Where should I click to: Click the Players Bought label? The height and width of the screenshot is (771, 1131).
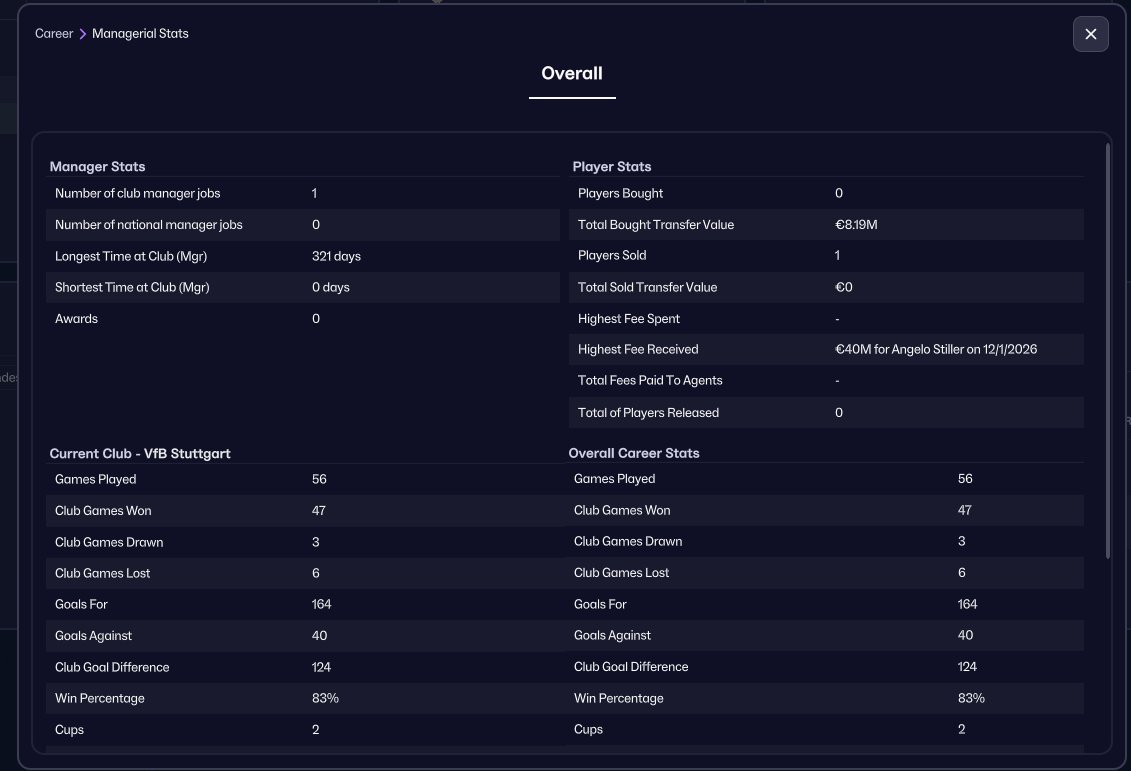click(620, 193)
